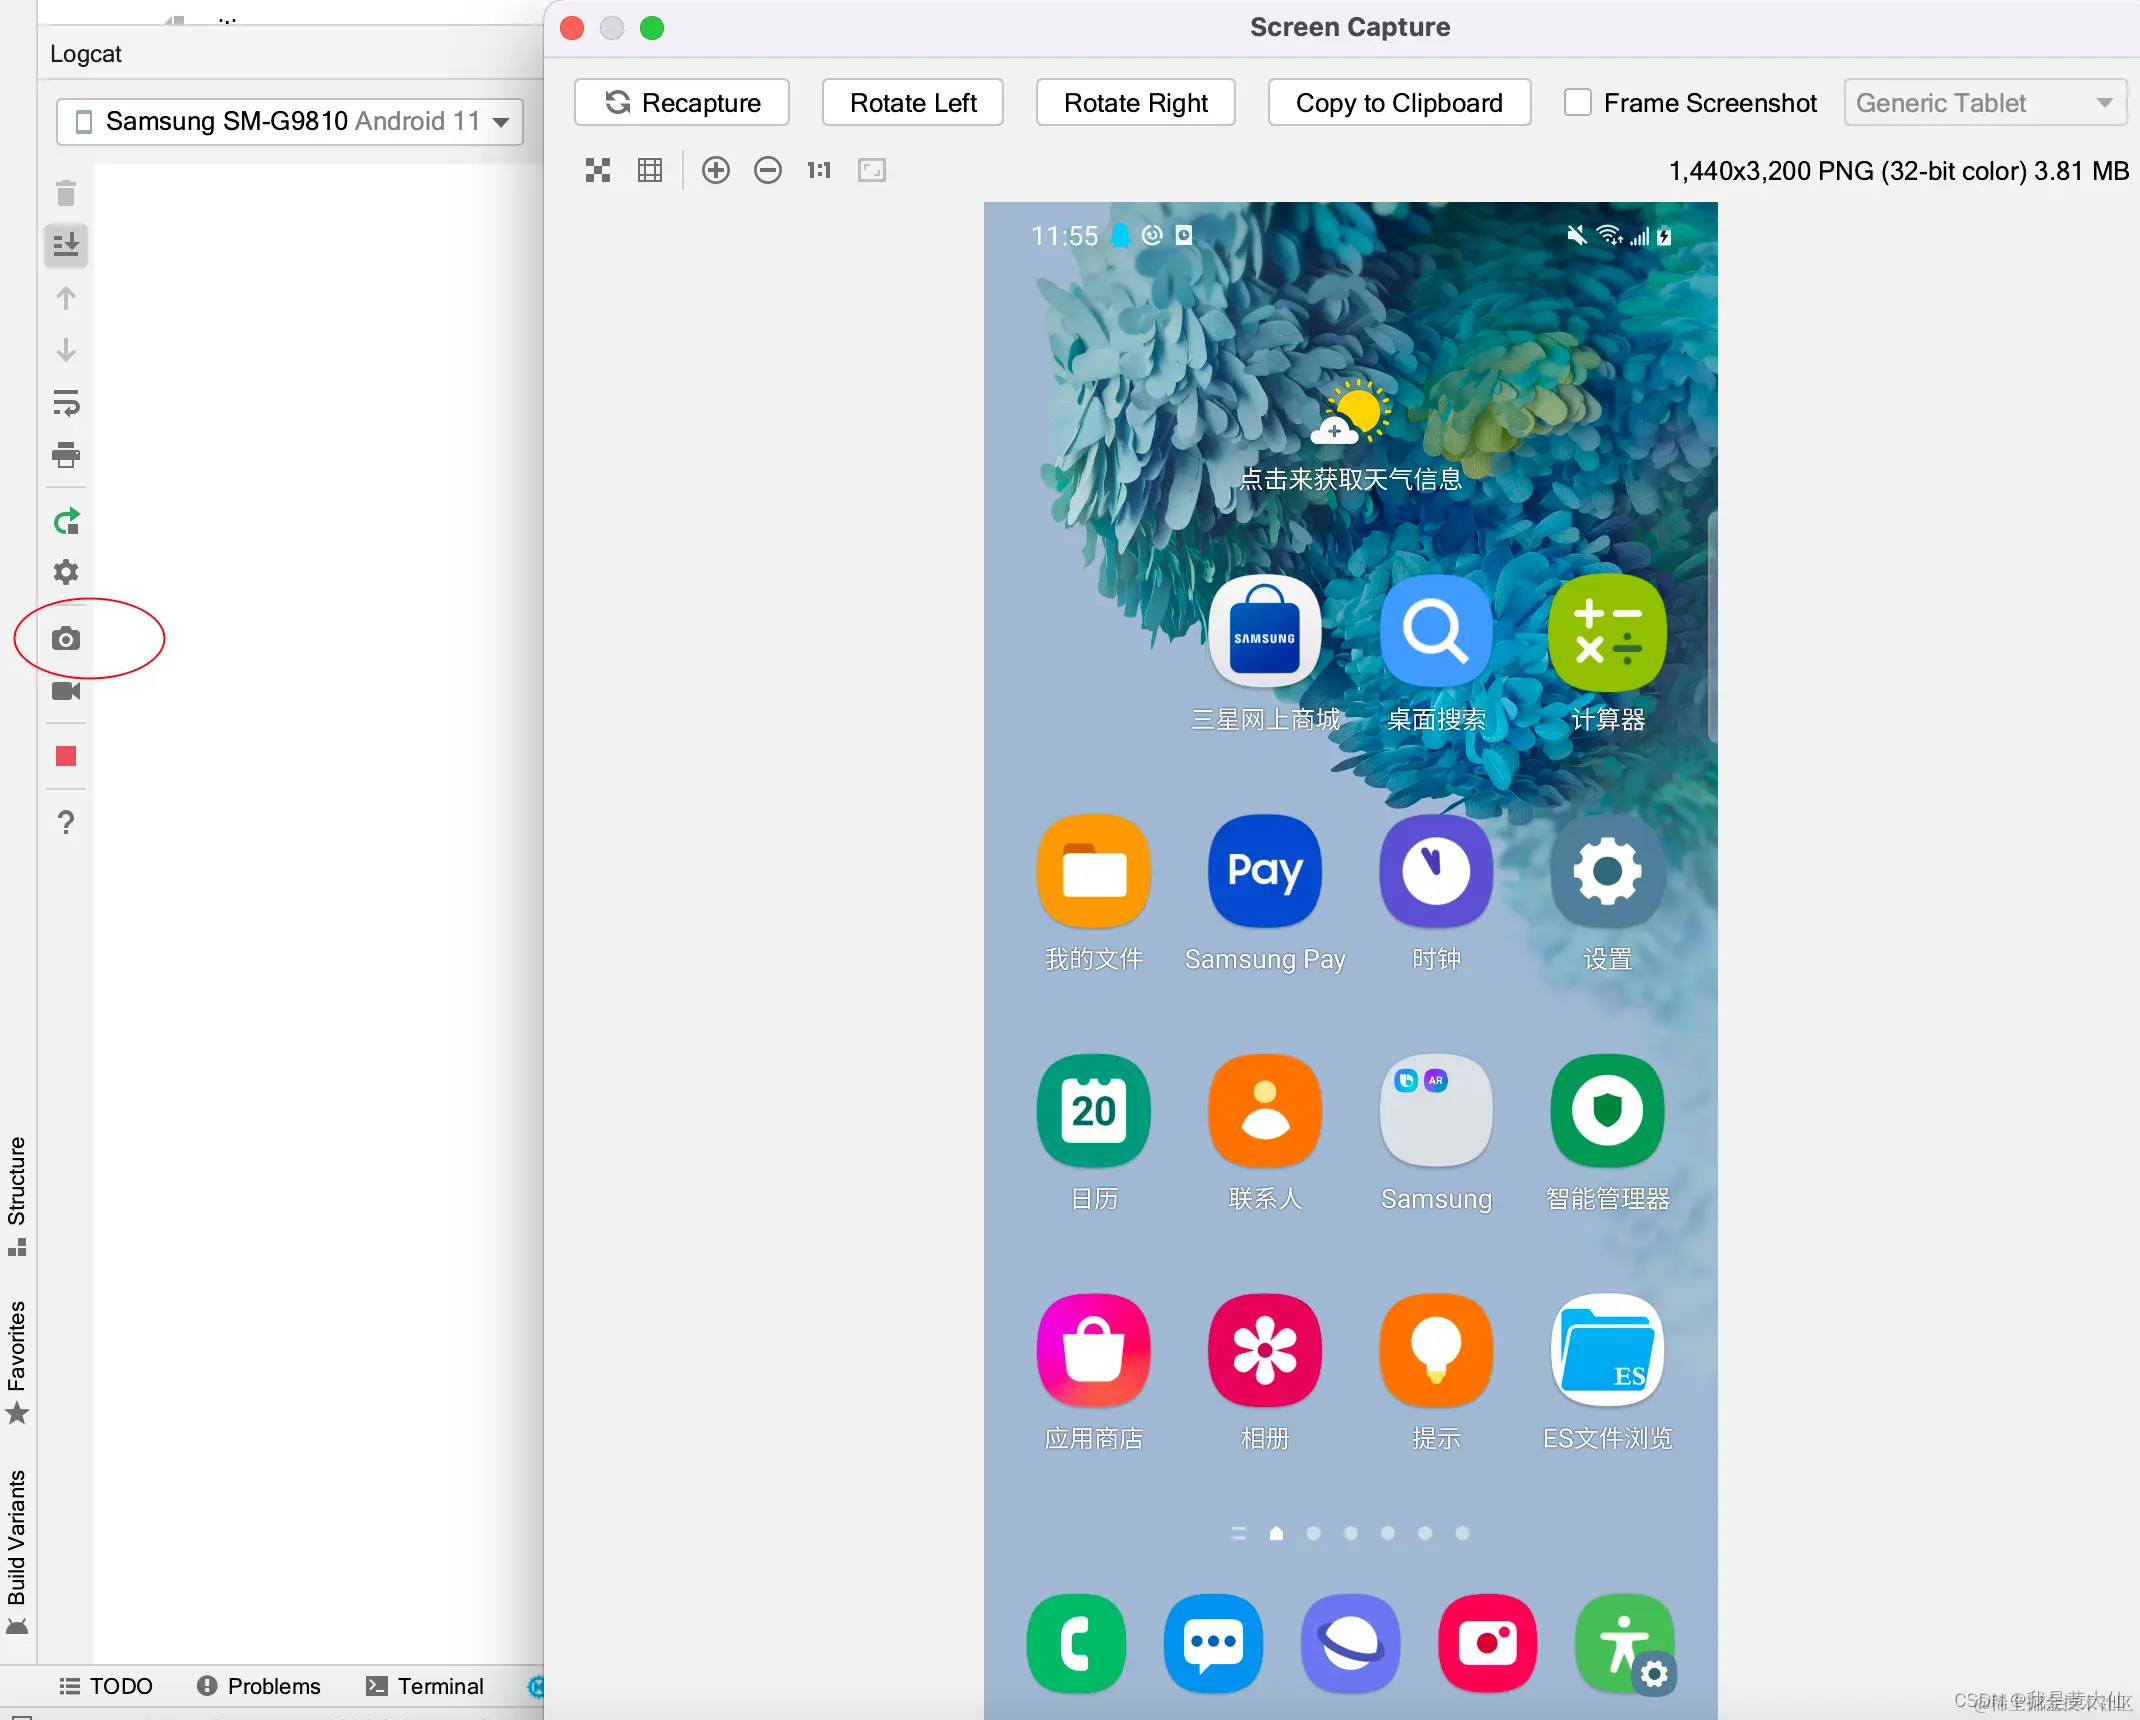The height and width of the screenshot is (1720, 2140).
Task: Toggle the grid overlay icon
Action: coord(650,170)
